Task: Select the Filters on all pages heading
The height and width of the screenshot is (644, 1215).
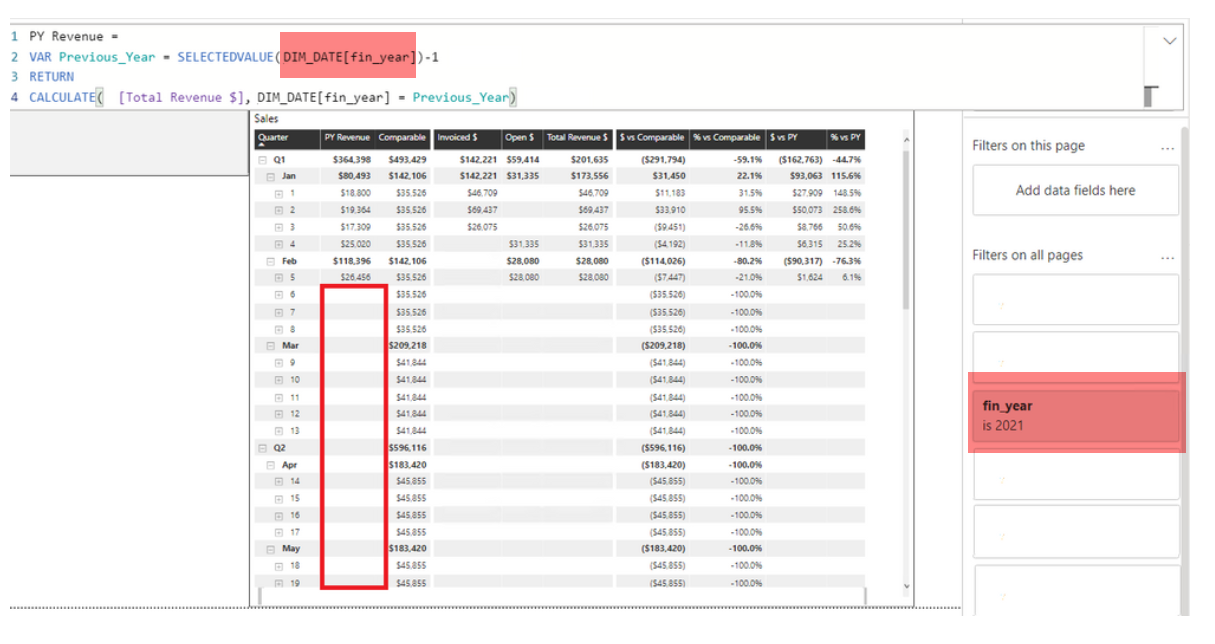Action: pyautogui.click(x=1027, y=255)
